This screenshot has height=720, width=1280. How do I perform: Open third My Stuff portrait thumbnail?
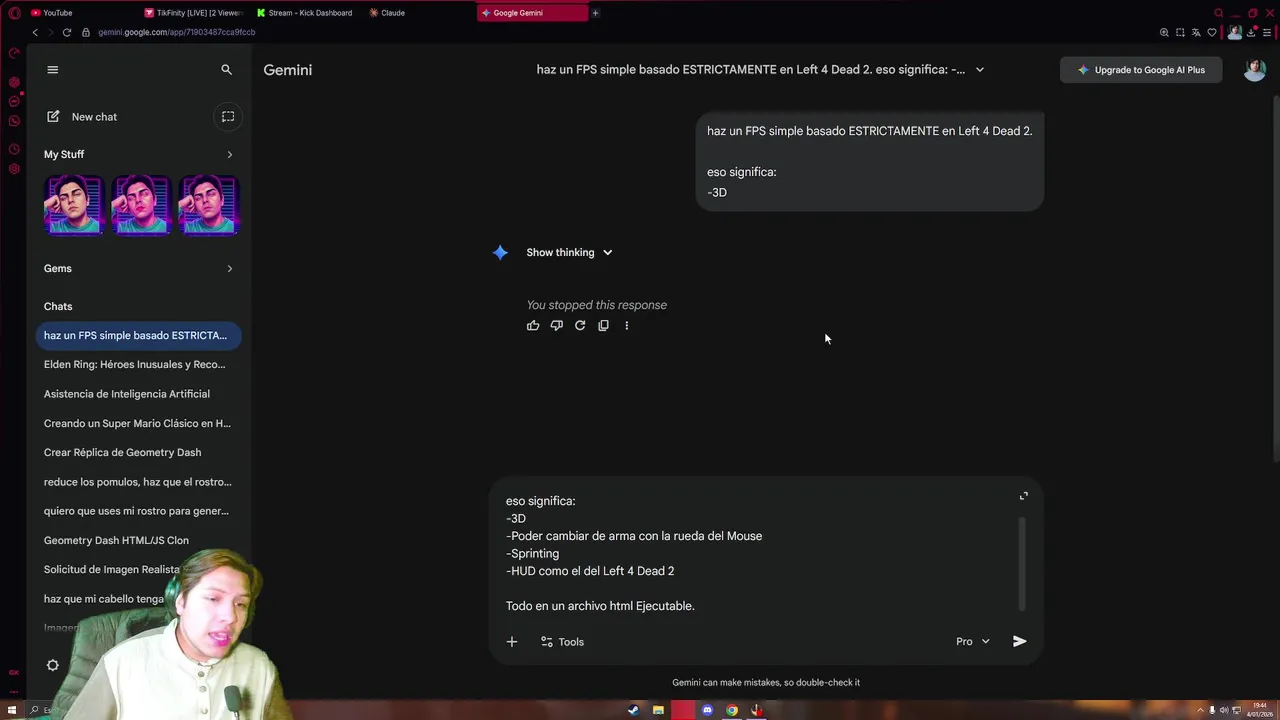(x=208, y=204)
